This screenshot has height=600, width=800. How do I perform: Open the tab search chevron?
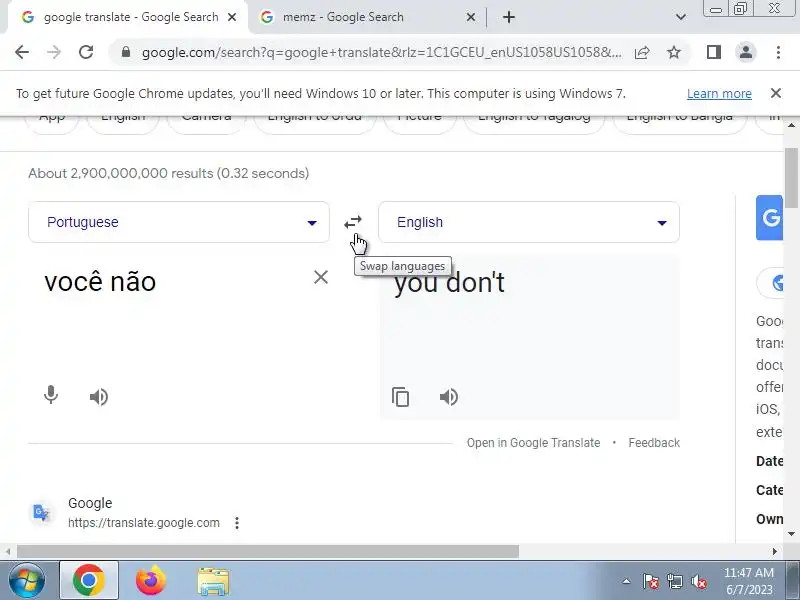point(681,17)
